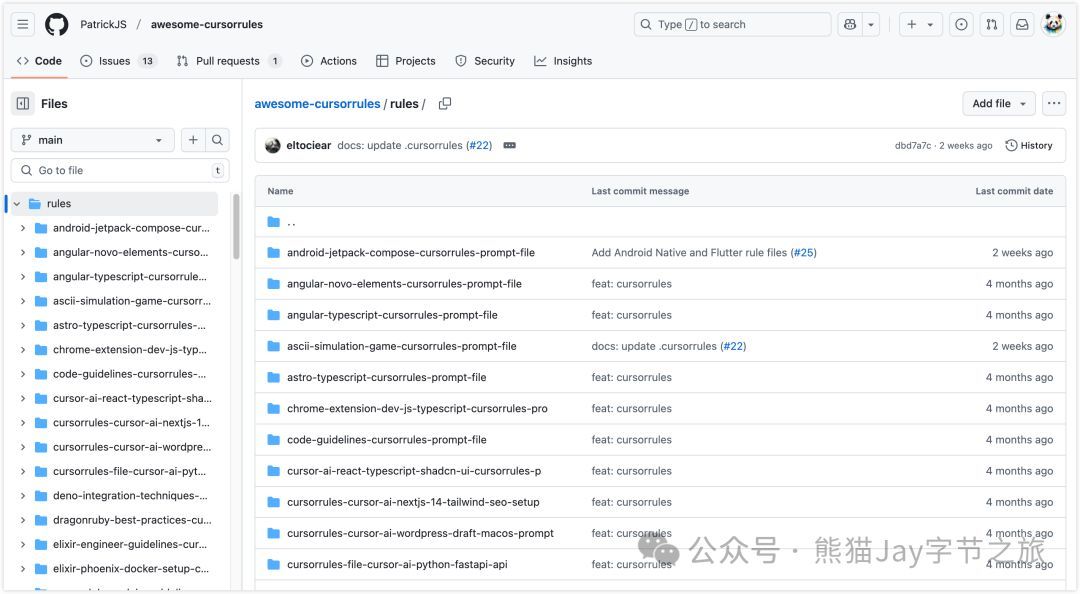The height and width of the screenshot is (594, 1080).
Task: Click folder icon of cursor-ai-react-typescript-shadcn row
Action: (273, 471)
